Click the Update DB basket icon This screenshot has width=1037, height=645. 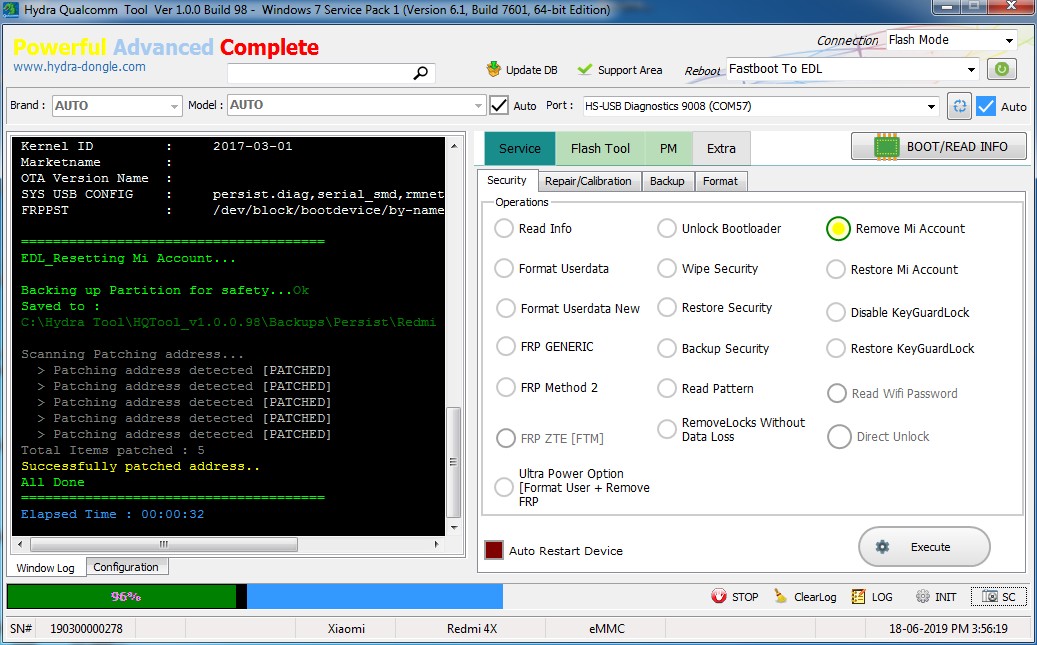[x=493, y=69]
